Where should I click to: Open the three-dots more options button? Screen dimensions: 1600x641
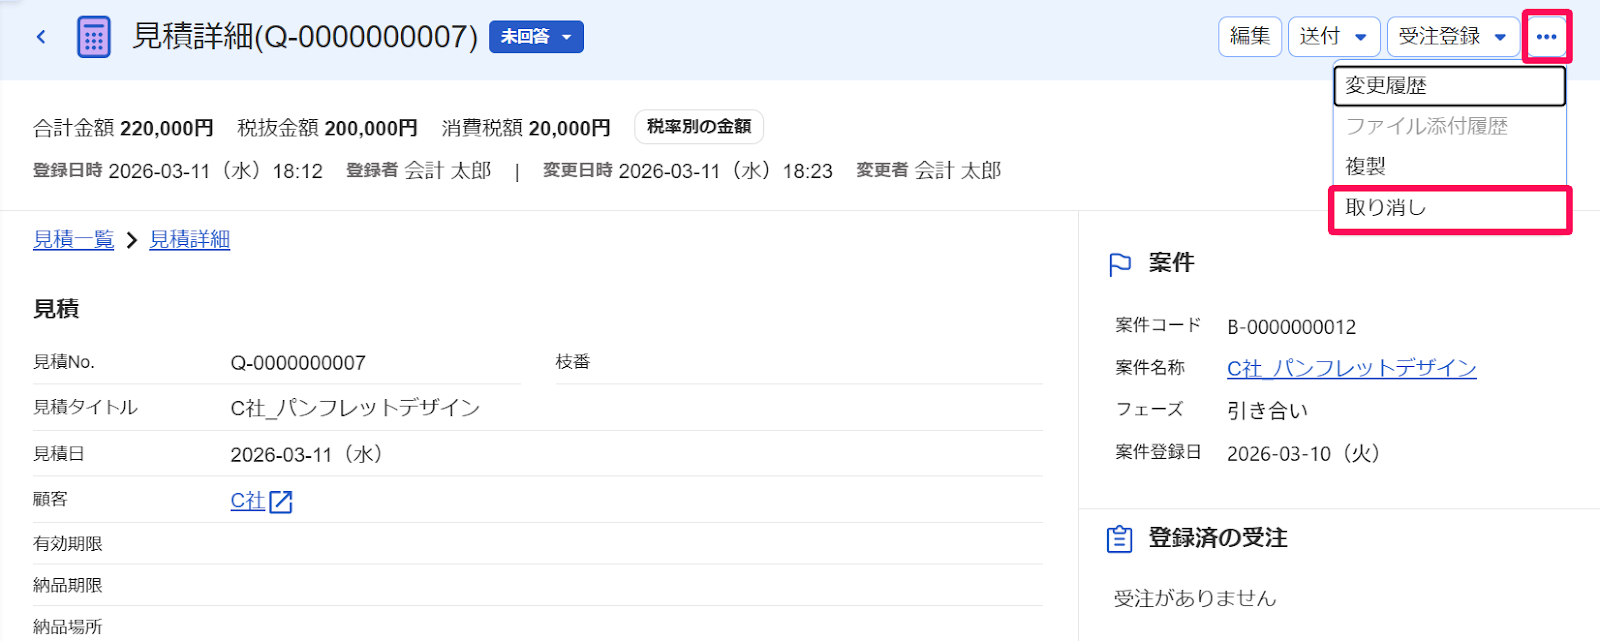coord(1546,37)
